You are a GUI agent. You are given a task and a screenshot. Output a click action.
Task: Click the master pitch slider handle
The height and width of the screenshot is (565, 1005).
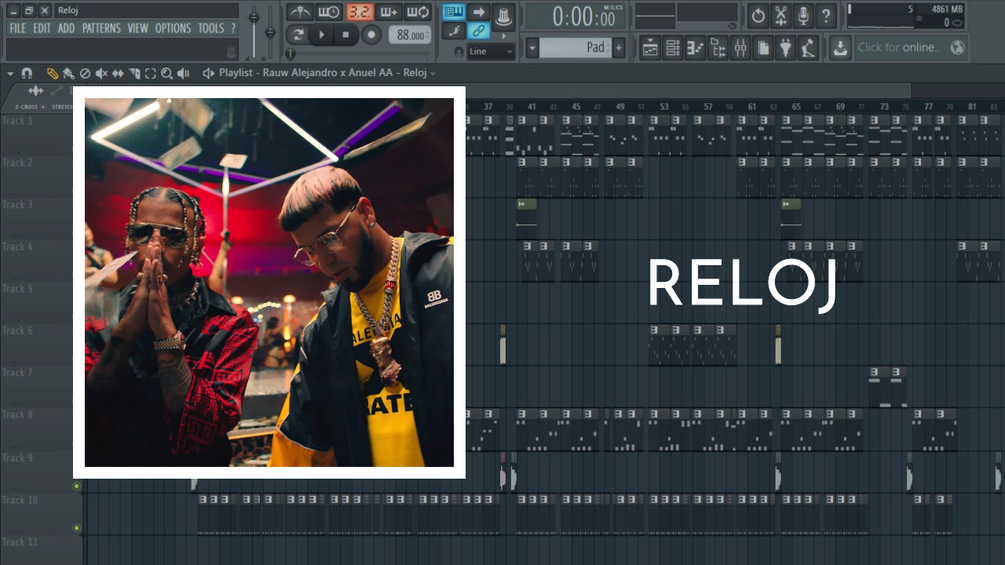click(270, 32)
